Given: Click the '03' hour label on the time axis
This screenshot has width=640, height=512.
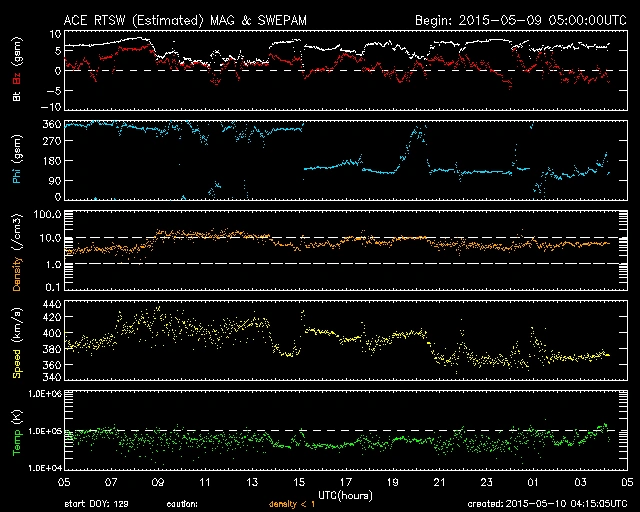Looking at the screenshot, I should click(580, 483).
